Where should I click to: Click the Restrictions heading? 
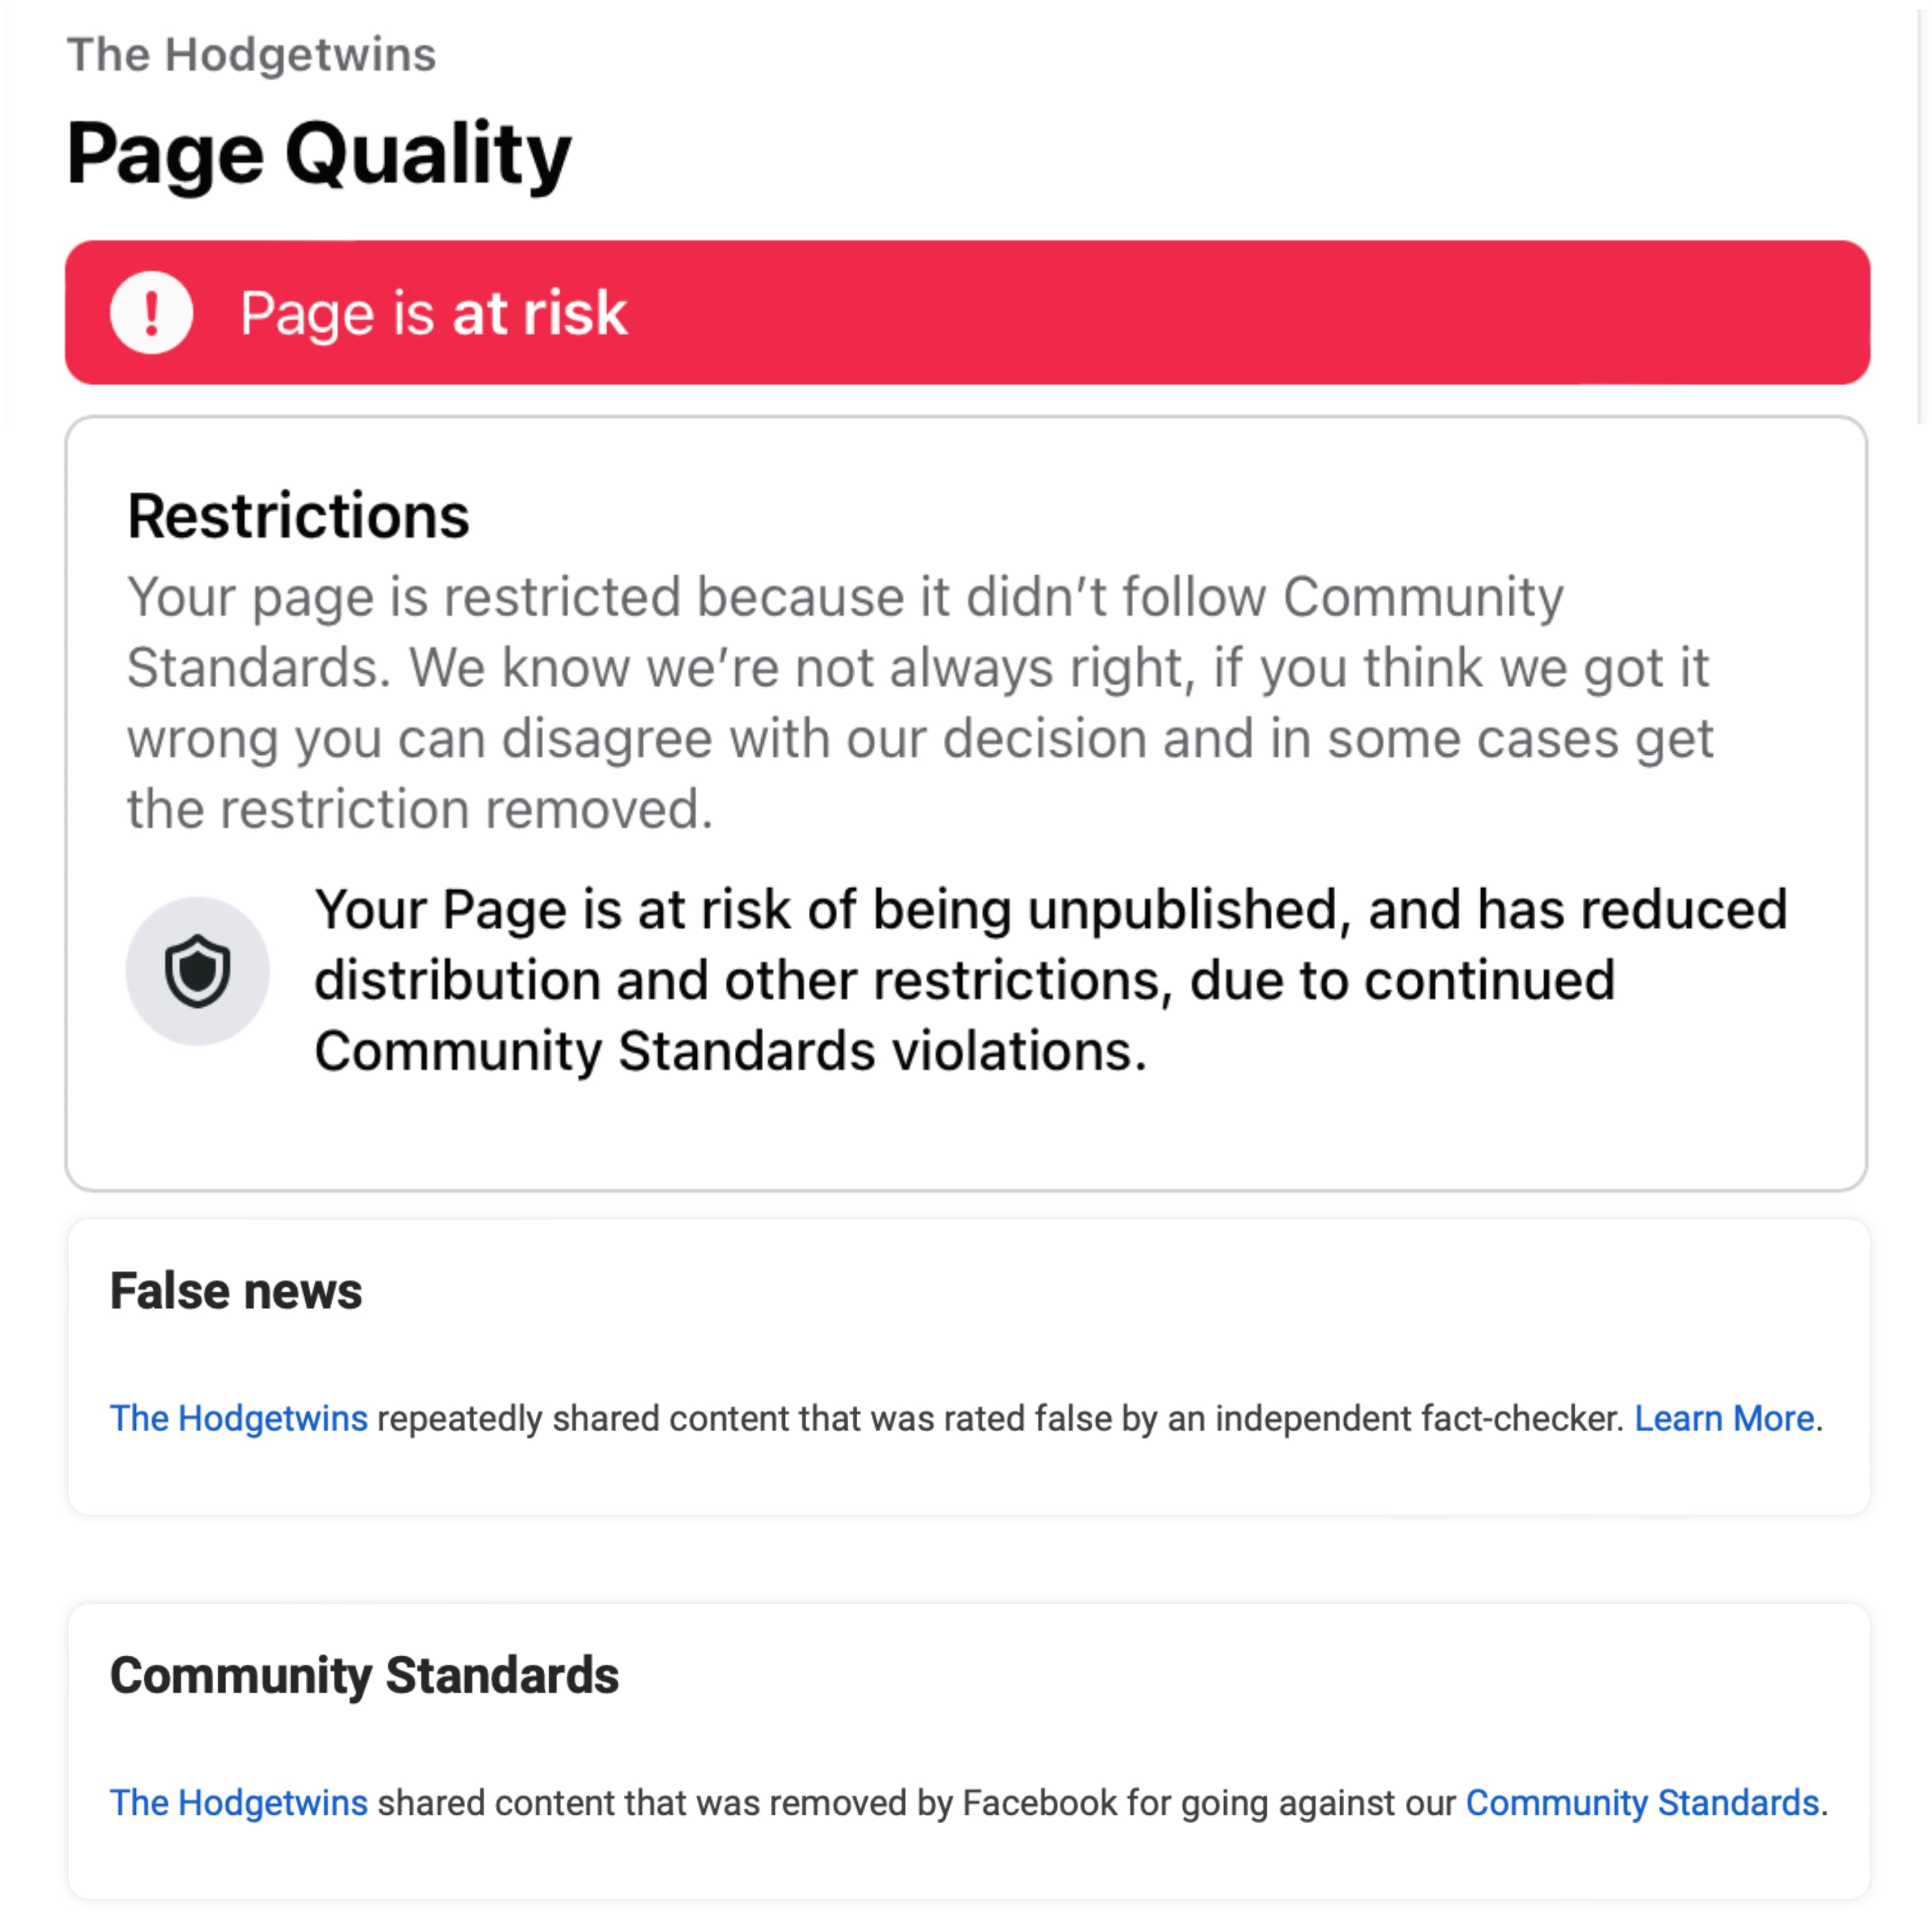pos(298,516)
